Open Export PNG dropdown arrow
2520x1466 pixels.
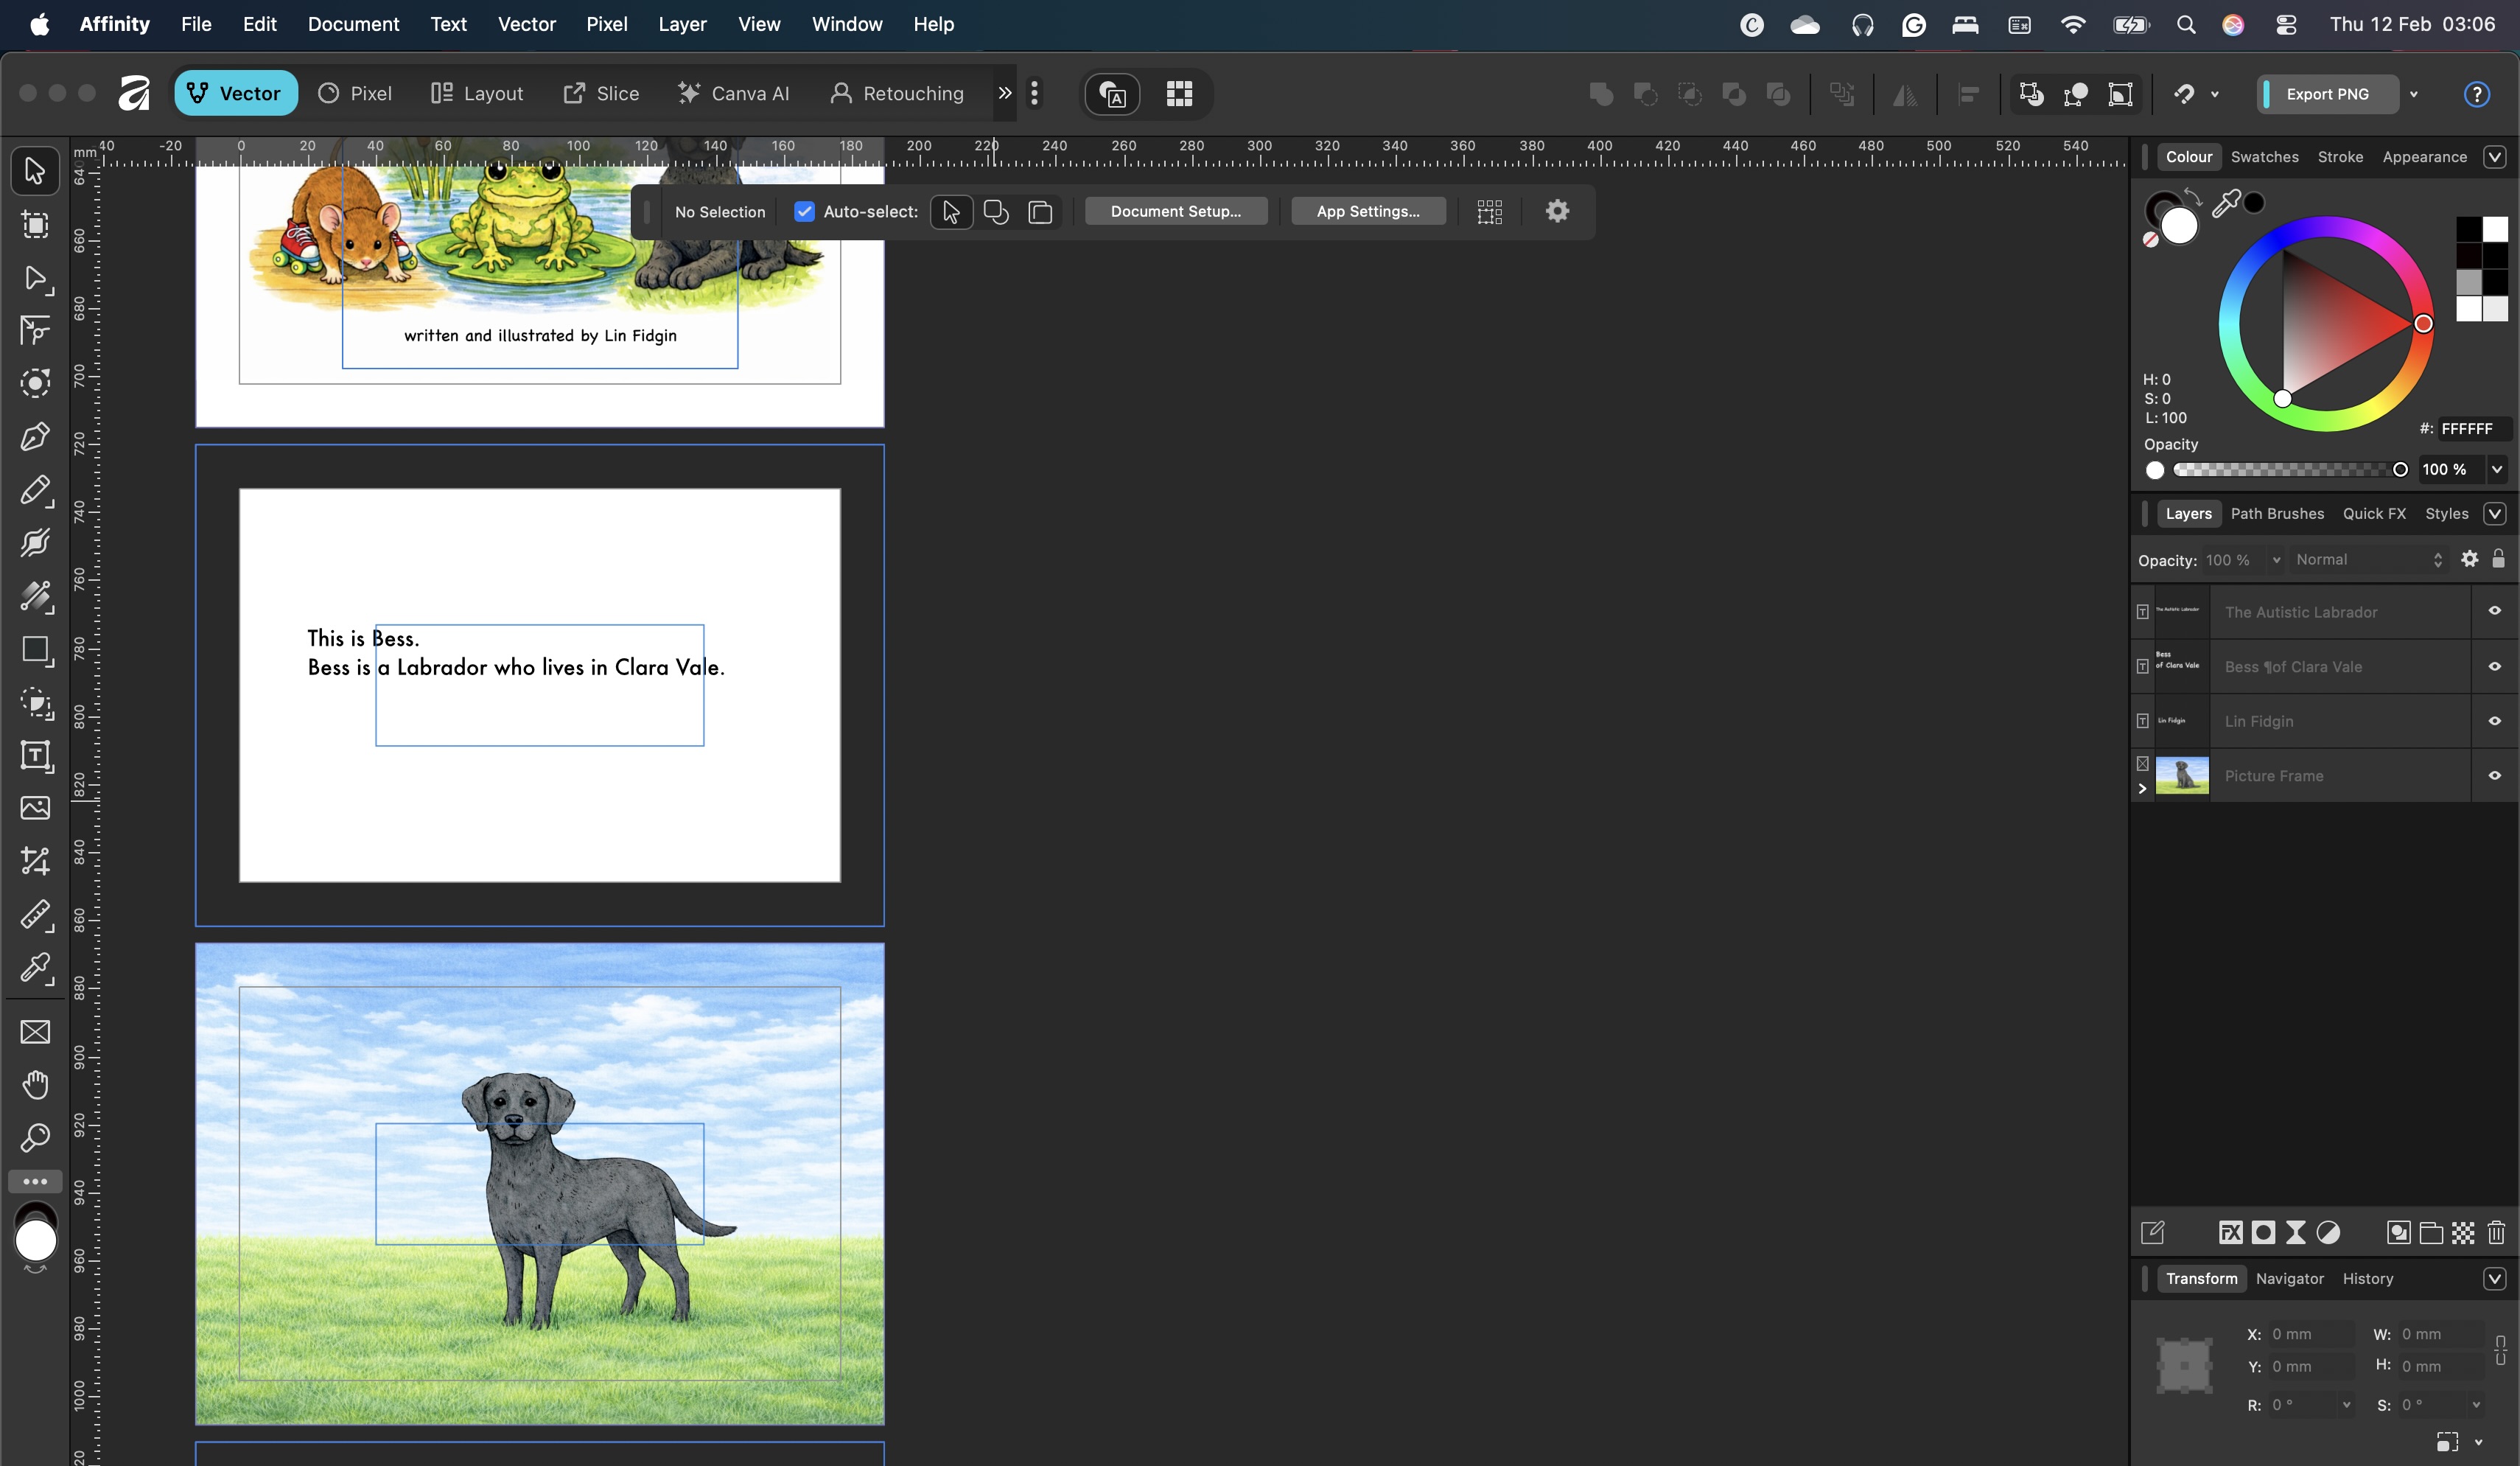point(2414,94)
